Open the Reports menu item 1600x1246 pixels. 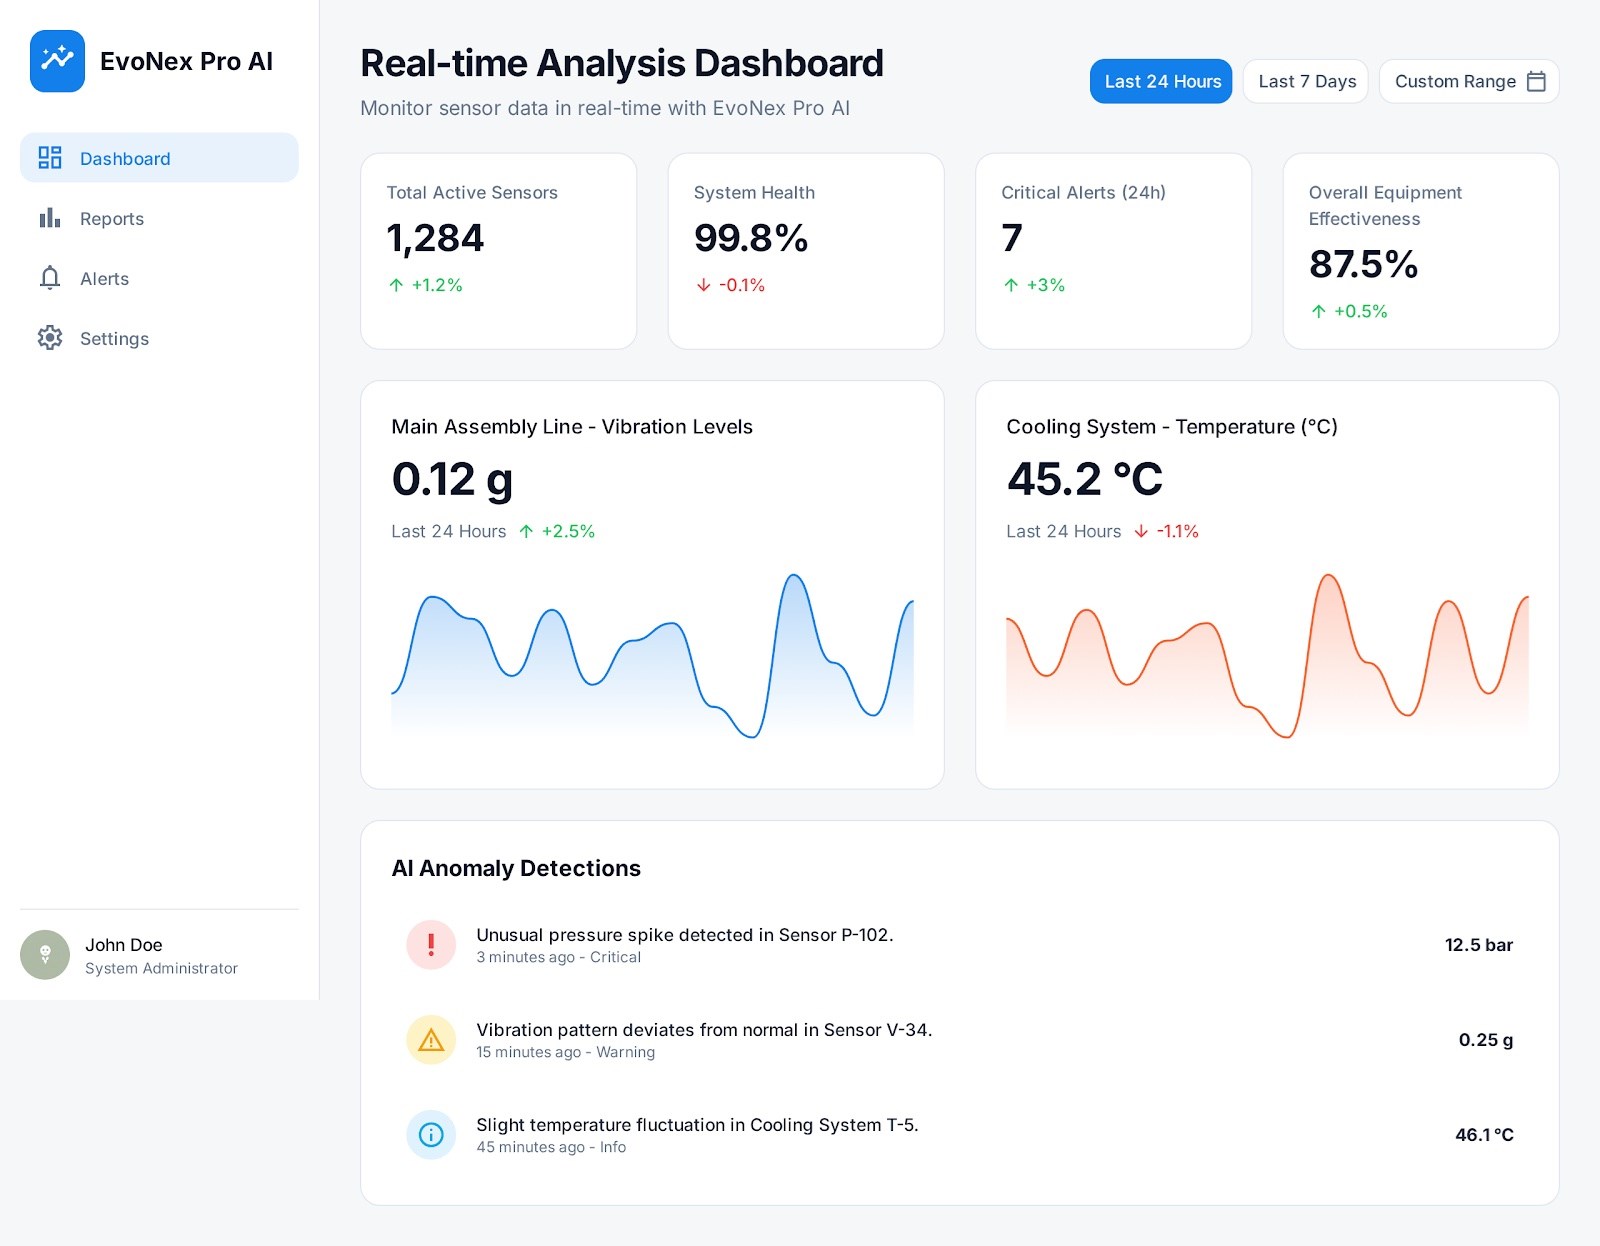point(112,218)
